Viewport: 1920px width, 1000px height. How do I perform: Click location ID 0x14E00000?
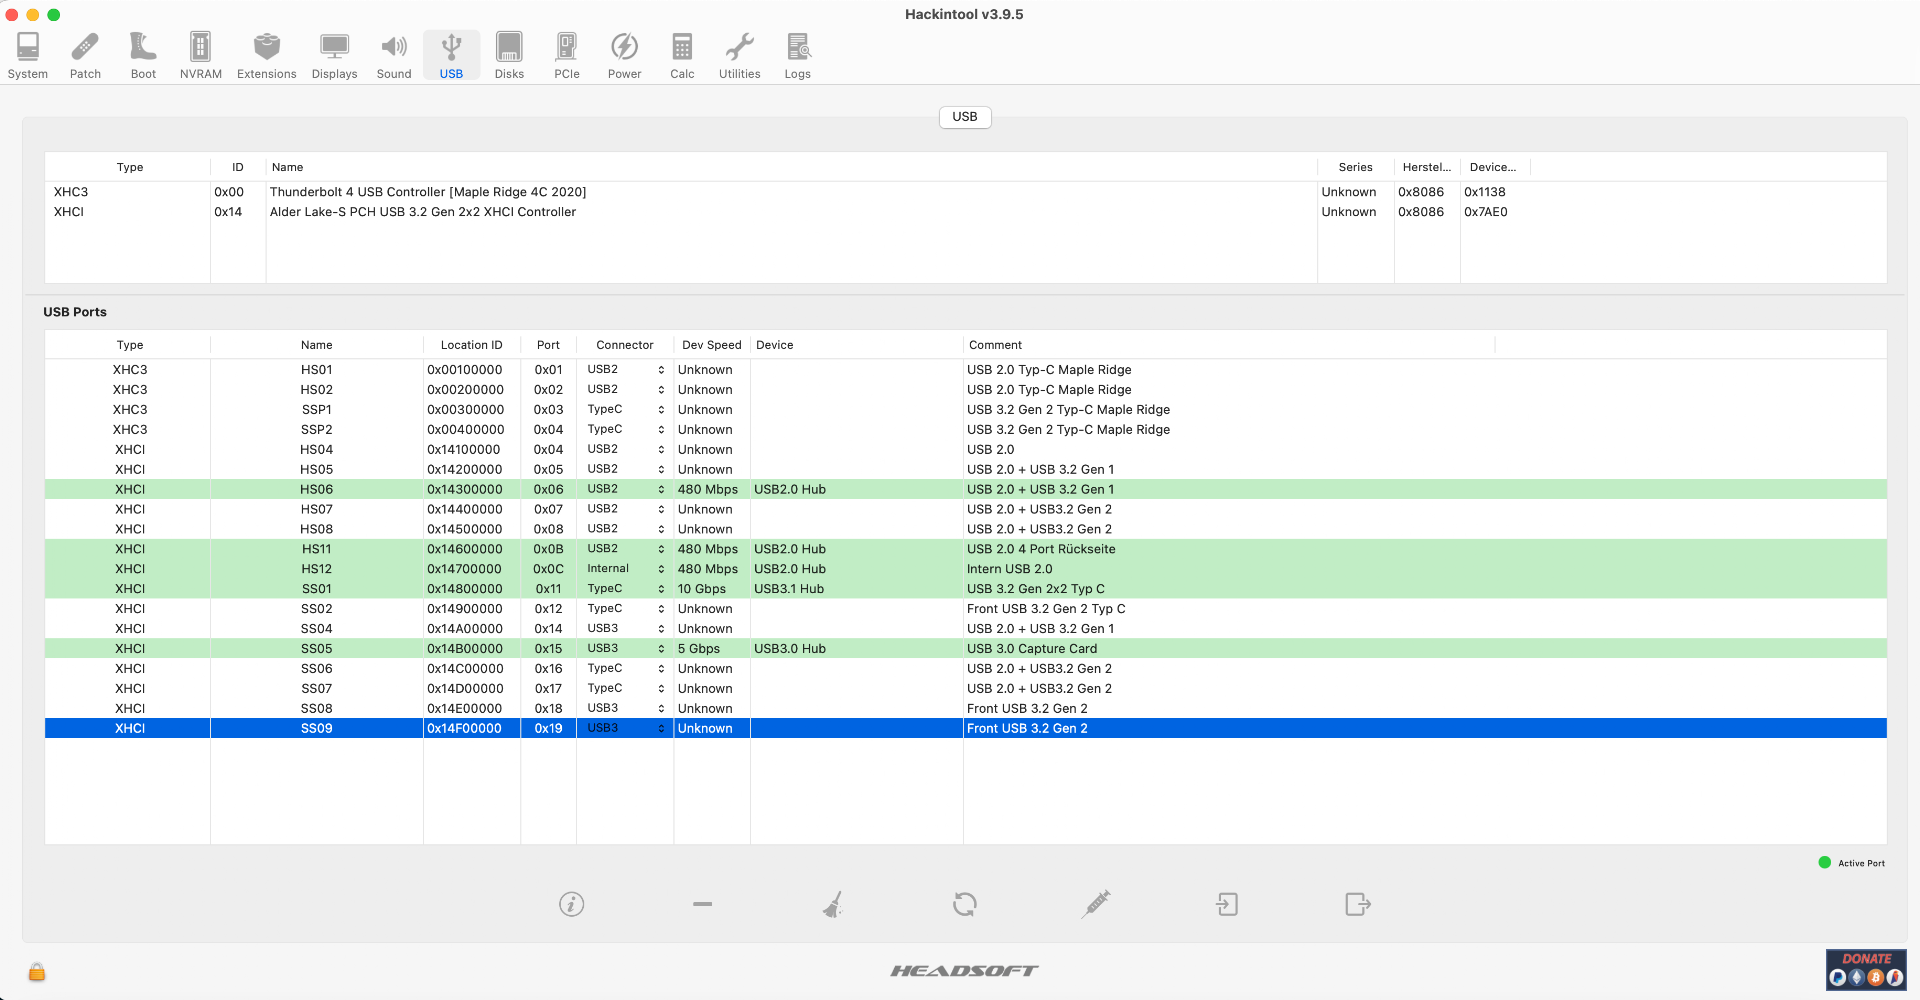tap(465, 709)
